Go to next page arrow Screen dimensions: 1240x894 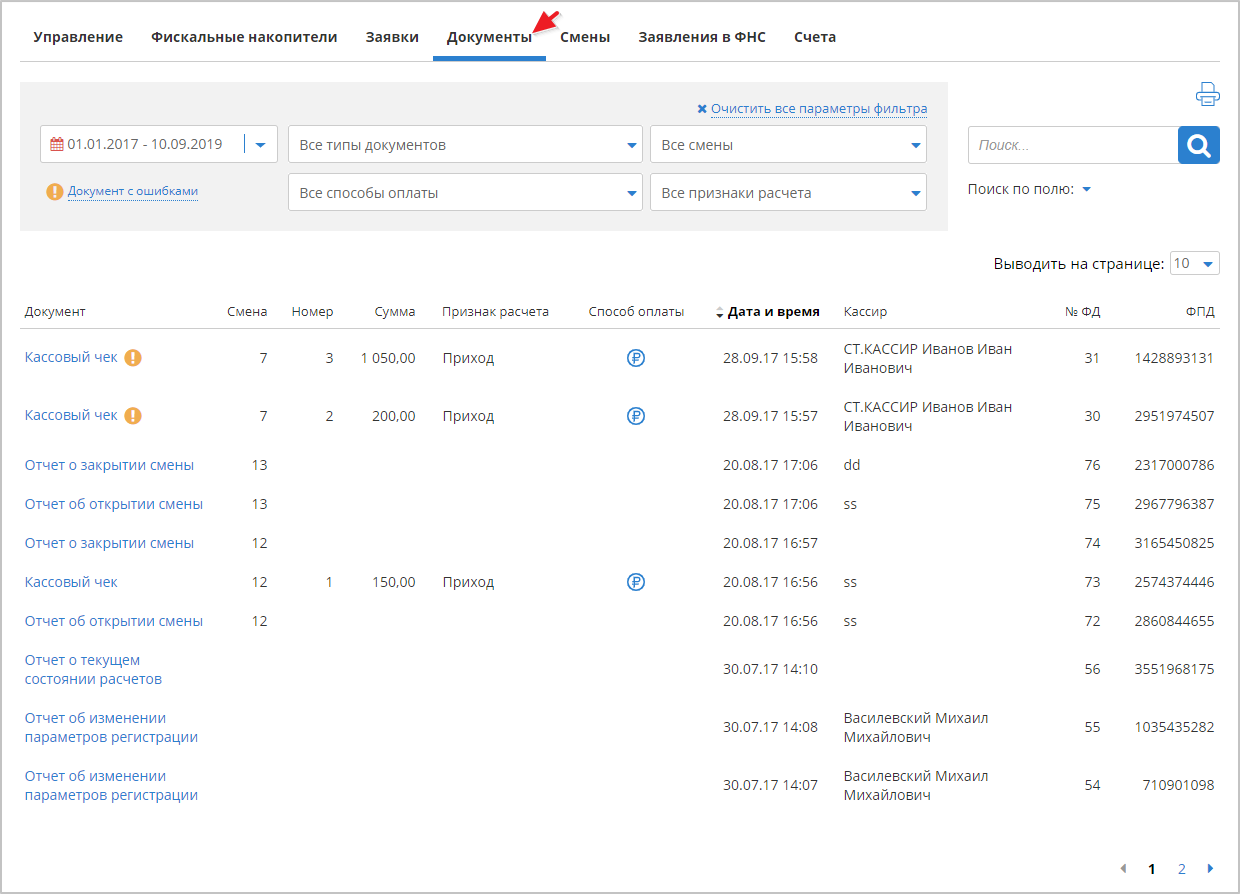point(1211,869)
